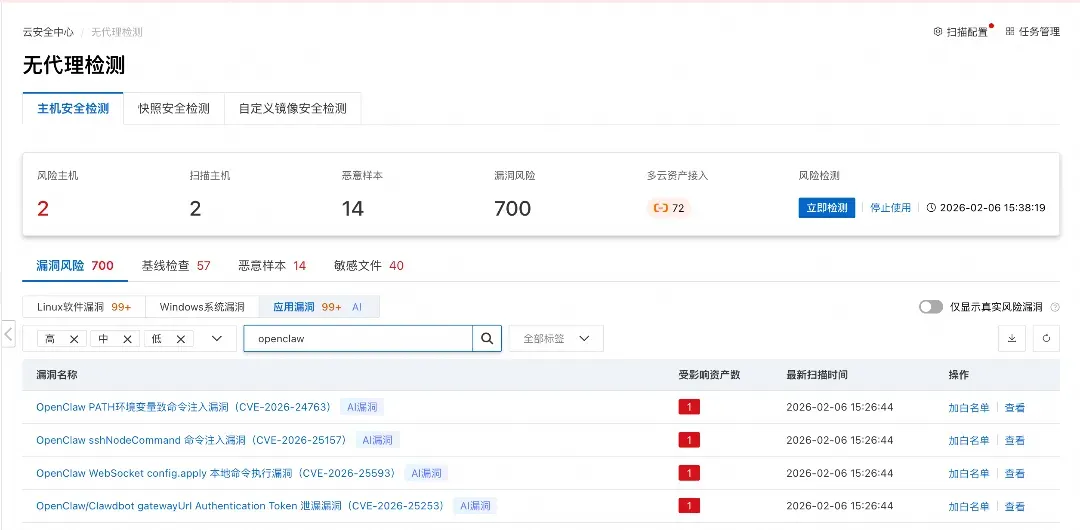The width and height of the screenshot is (1080, 530).
Task: Select 应用漏洞 sub-tab
Action: [319, 307]
